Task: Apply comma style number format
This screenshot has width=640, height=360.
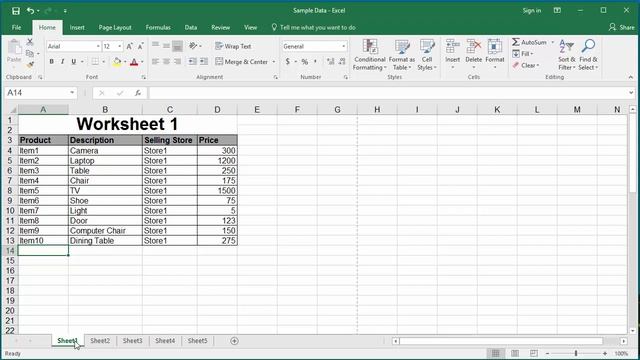Action: (x=315, y=62)
